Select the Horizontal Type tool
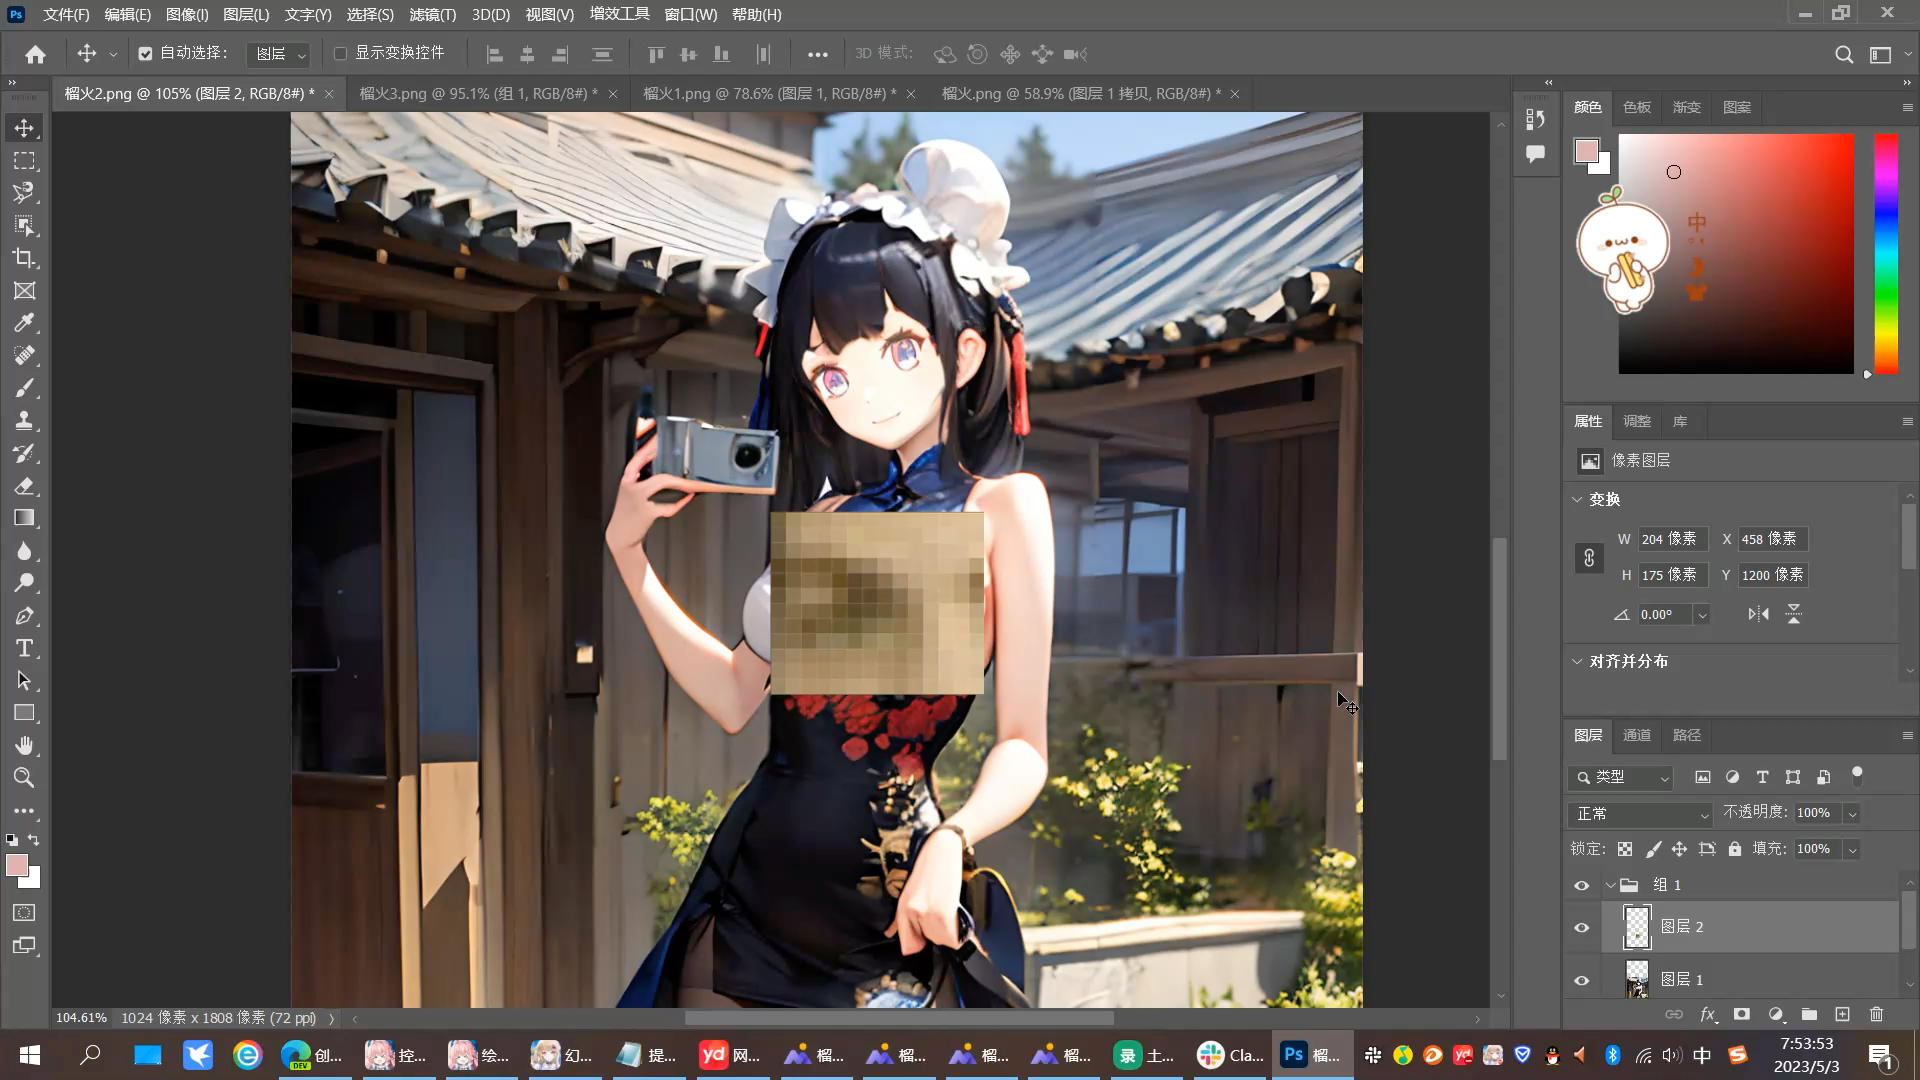This screenshot has width=1920, height=1080. click(24, 648)
